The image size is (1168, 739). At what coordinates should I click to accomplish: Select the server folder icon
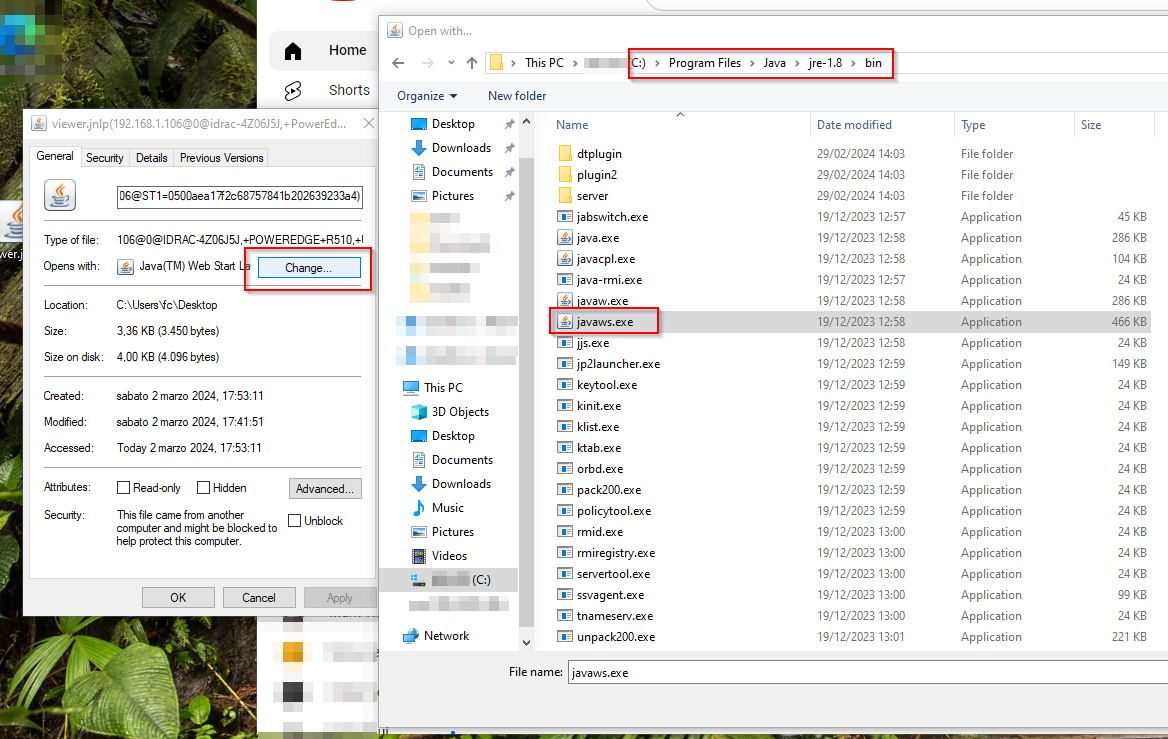point(565,195)
